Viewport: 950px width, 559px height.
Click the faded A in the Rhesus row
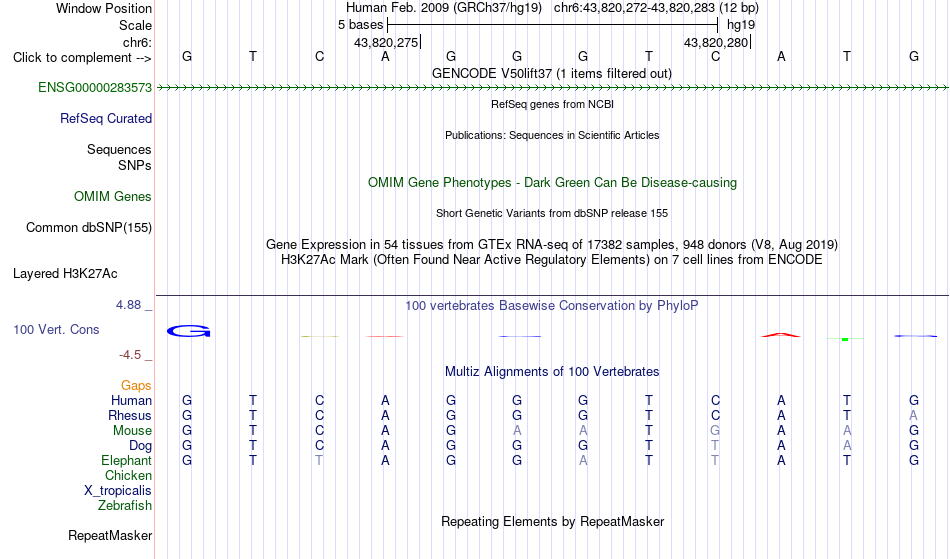click(x=913, y=415)
